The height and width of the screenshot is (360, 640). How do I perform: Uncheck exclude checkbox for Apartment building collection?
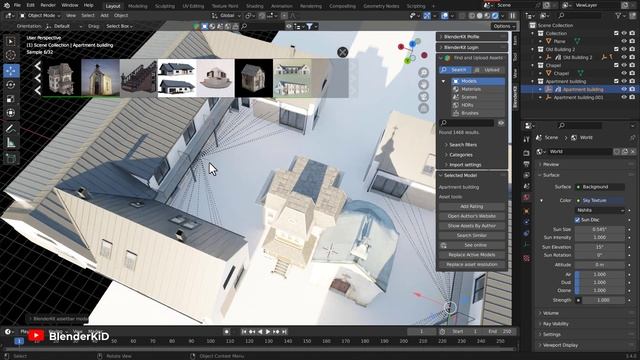(x=616, y=81)
